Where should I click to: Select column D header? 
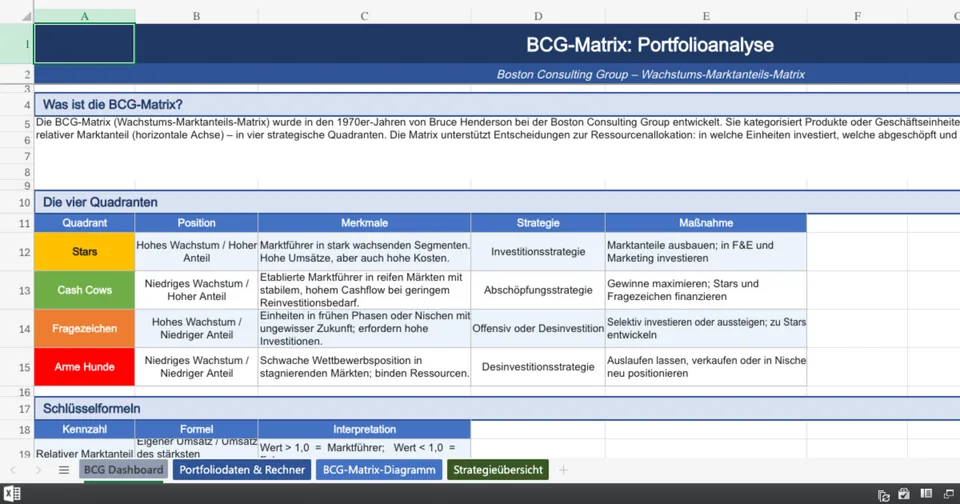pyautogui.click(x=538, y=17)
